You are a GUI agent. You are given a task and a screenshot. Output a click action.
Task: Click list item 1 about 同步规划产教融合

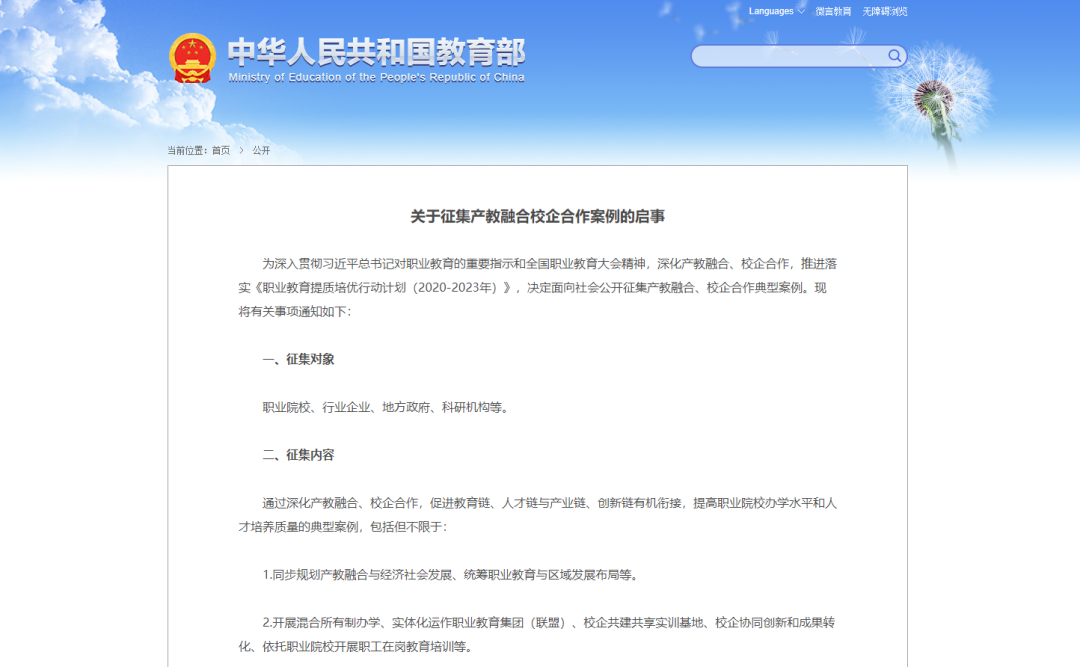tap(450, 575)
